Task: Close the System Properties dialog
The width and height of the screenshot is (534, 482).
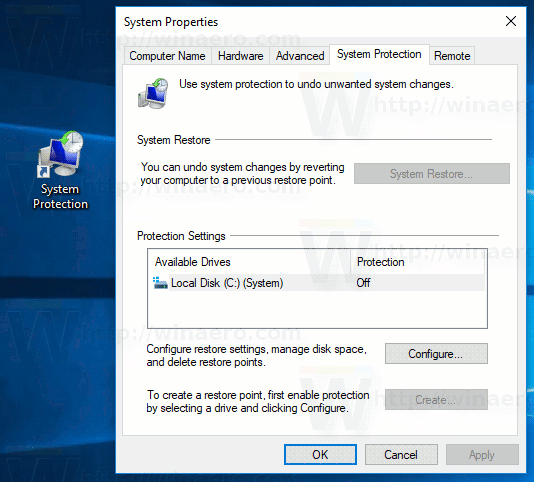Action: point(511,21)
